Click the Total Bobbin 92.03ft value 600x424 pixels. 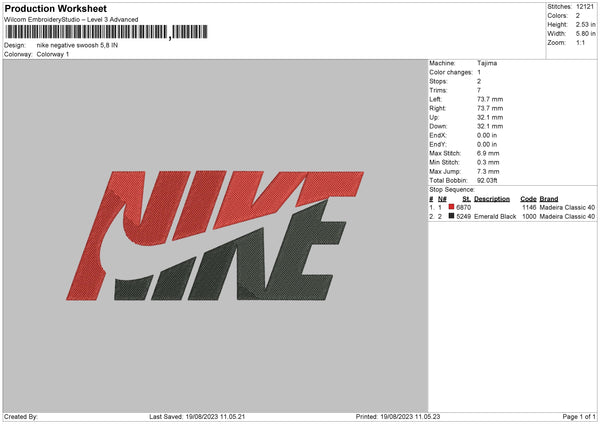point(487,181)
